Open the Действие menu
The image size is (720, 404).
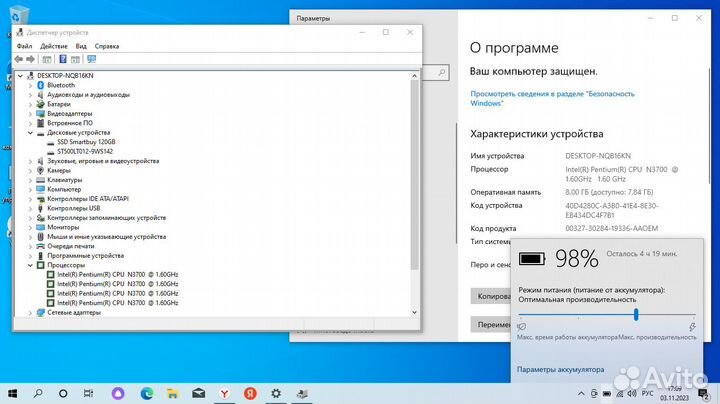(54, 46)
